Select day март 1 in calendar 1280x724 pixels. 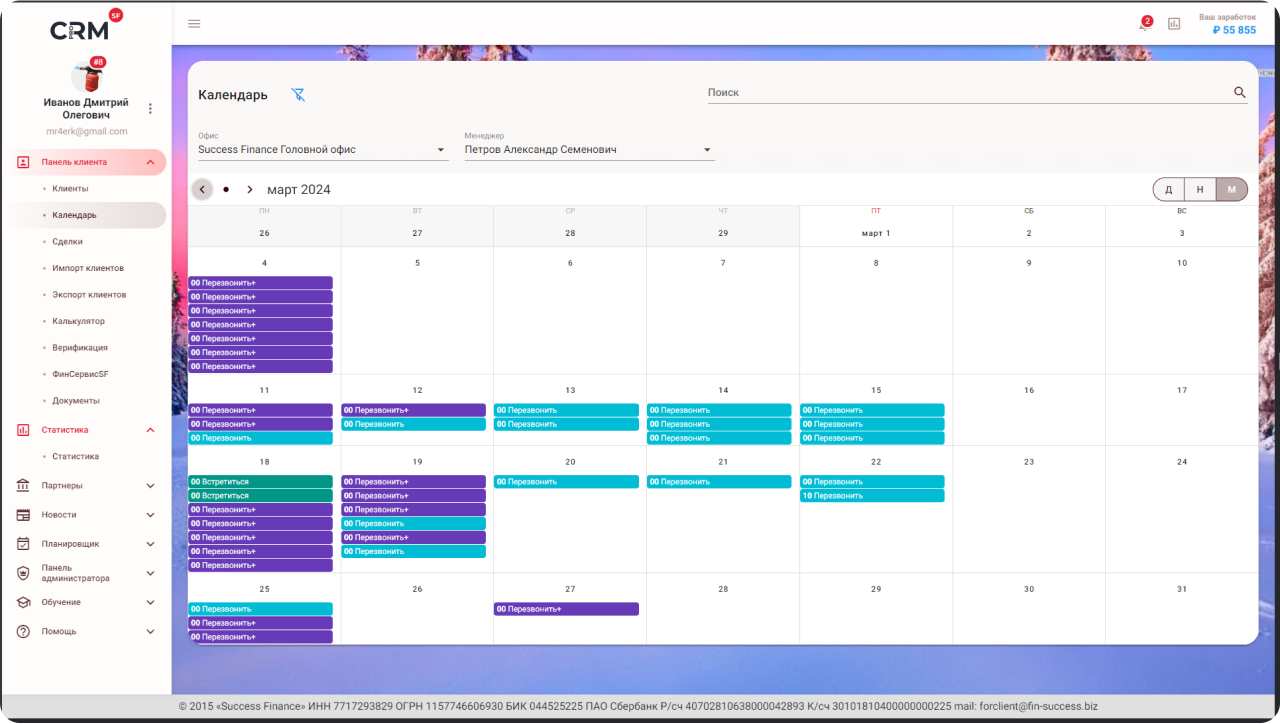[876, 233]
